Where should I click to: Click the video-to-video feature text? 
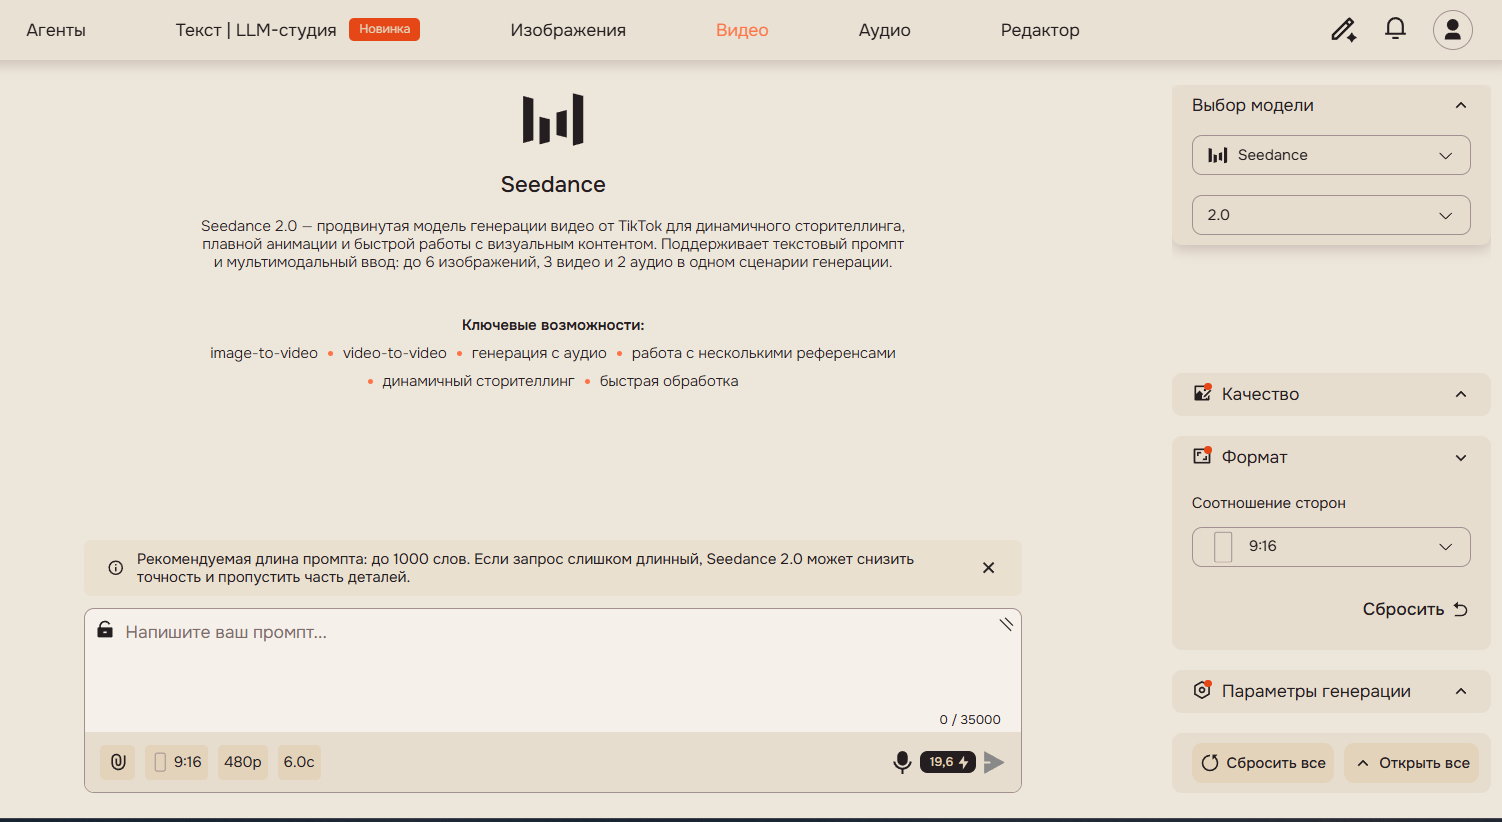tap(395, 353)
